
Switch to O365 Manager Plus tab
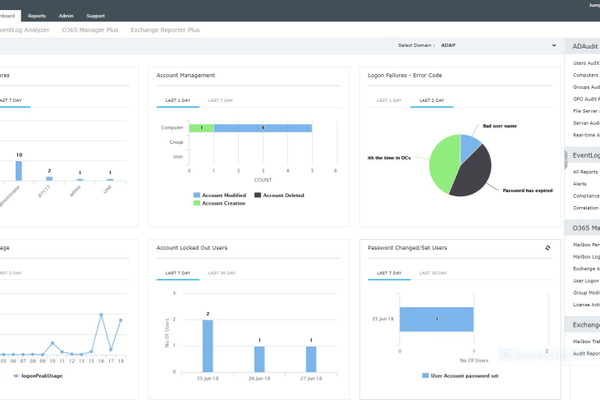click(x=90, y=30)
